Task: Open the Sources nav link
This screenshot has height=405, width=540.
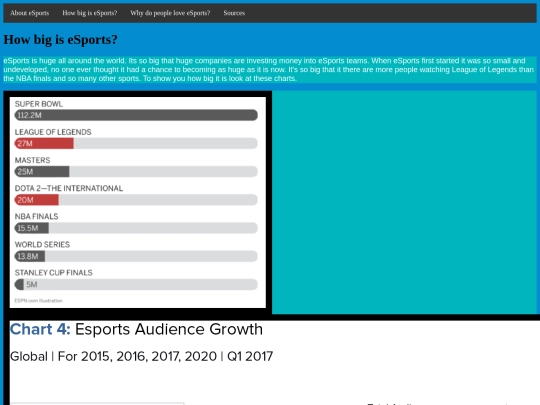Action: point(234,13)
